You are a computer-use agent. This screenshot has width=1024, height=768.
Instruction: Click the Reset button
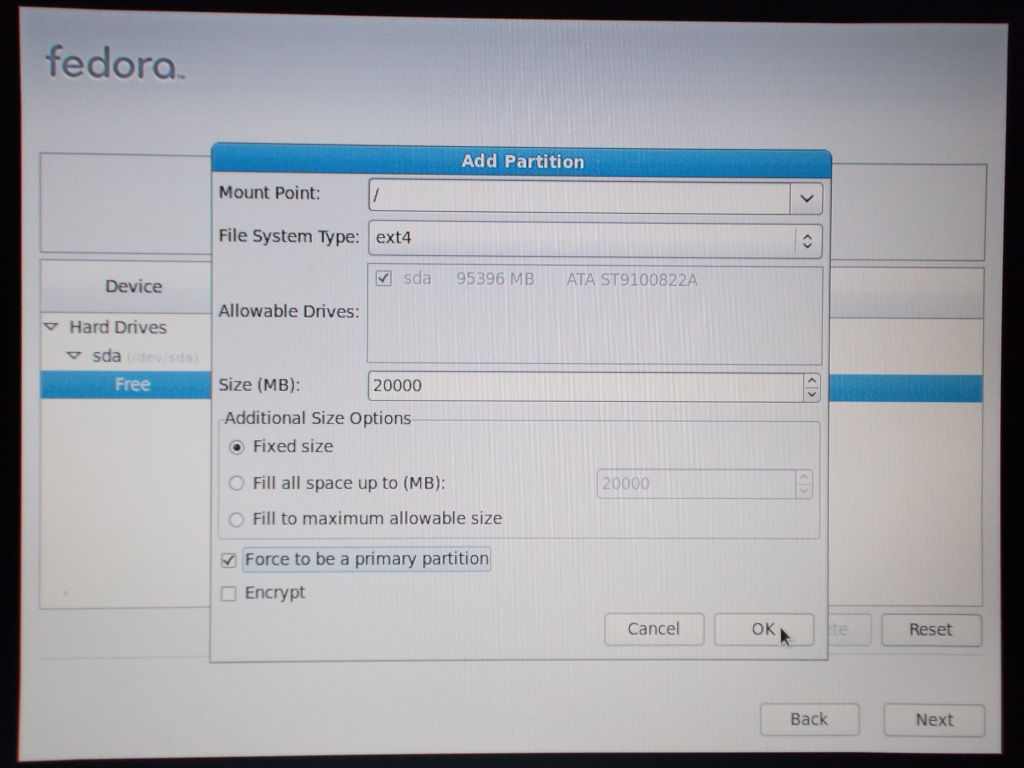point(930,630)
